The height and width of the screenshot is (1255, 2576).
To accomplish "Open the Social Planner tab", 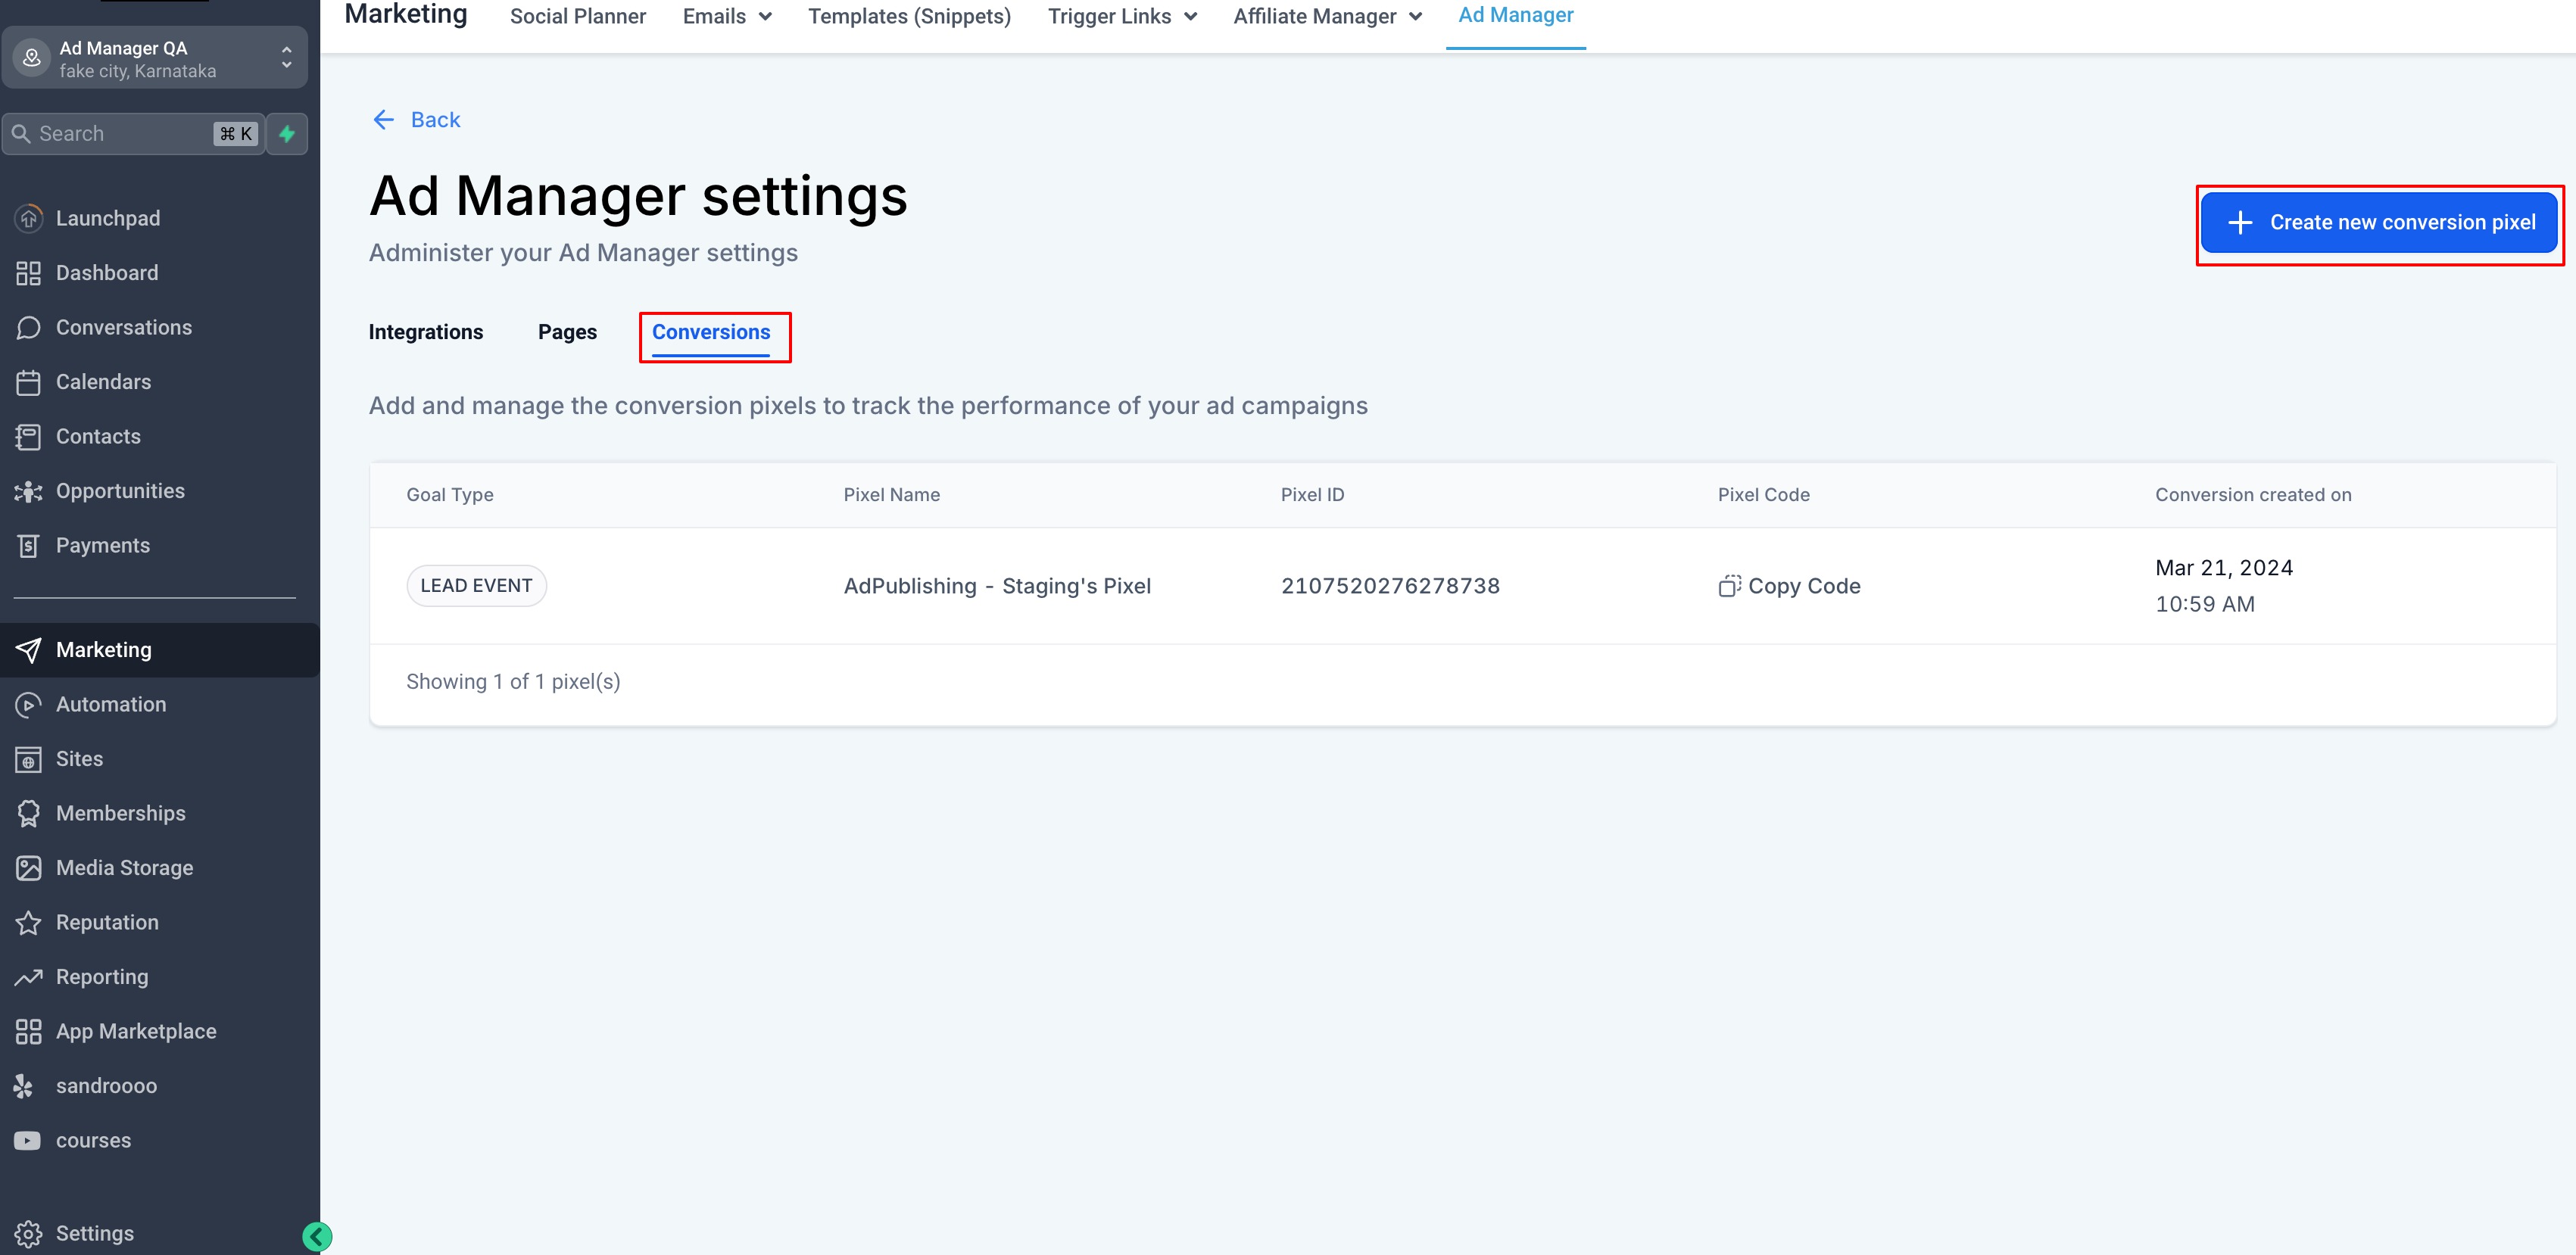I will (x=578, y=16).
